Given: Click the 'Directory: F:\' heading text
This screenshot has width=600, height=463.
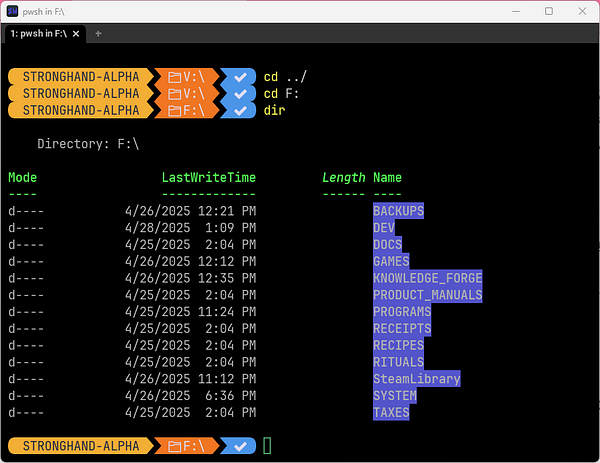Looking at the screenshot, I should click(x=88, y=144).
